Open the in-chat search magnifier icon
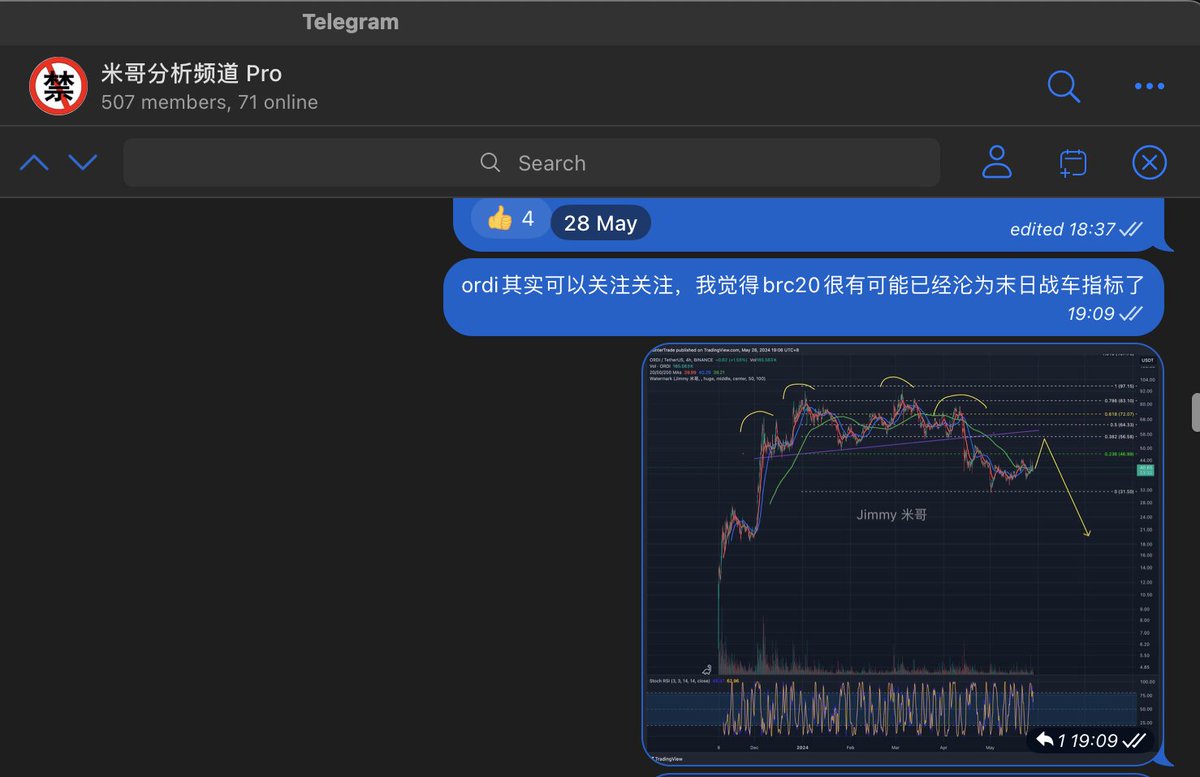 point(1064,87)
